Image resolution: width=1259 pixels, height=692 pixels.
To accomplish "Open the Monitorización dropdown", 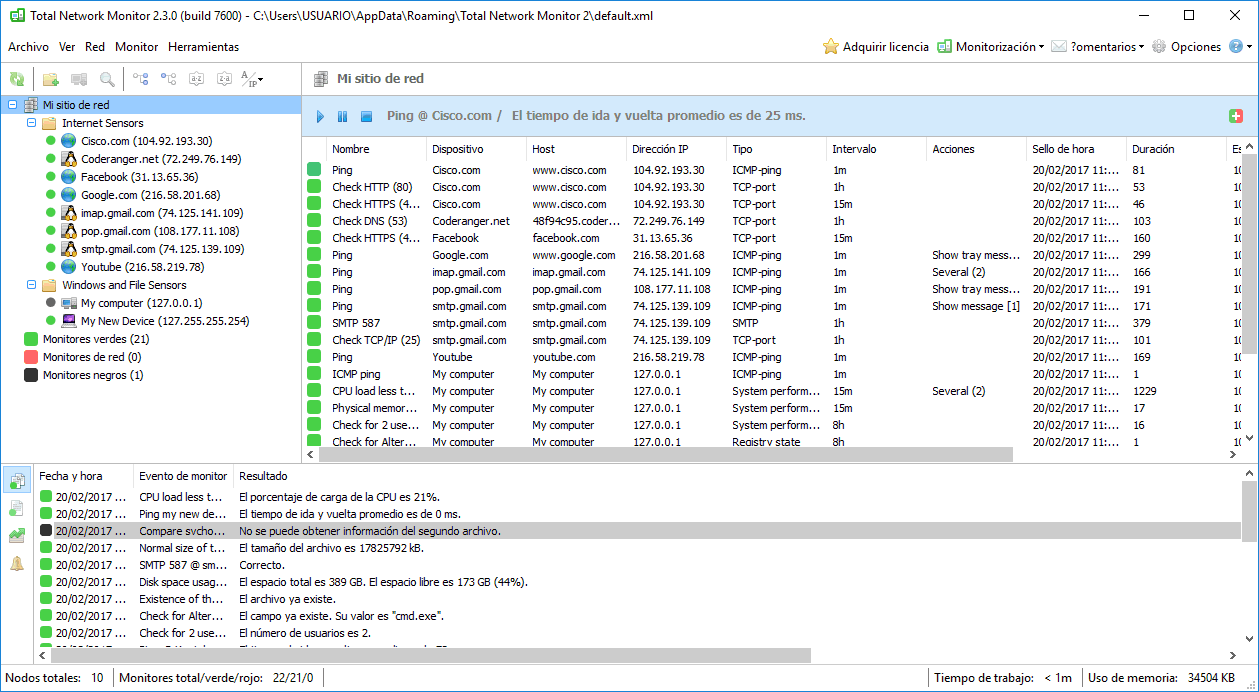I will coord(990,47).
